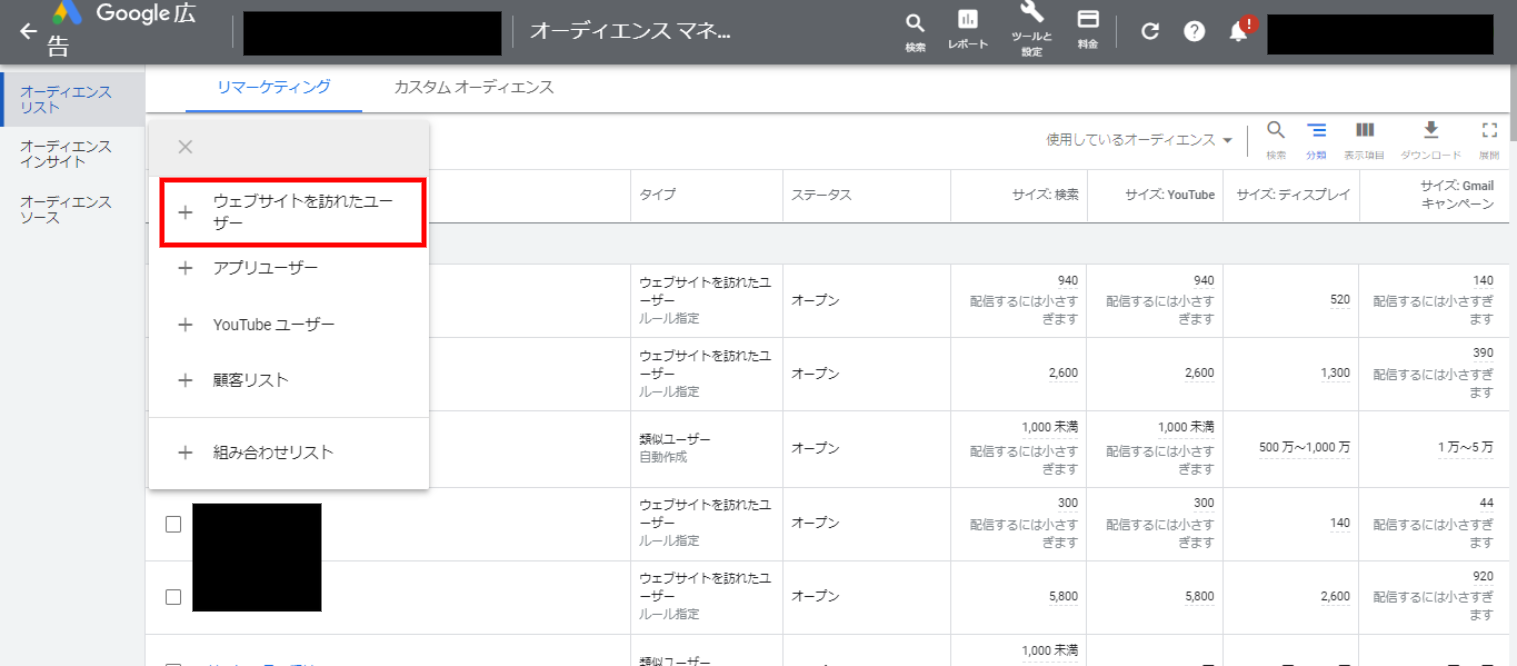Open the 使用しているオーディエンス filter dropdown
The image size is (1517, 666).
pos(1139,140)
